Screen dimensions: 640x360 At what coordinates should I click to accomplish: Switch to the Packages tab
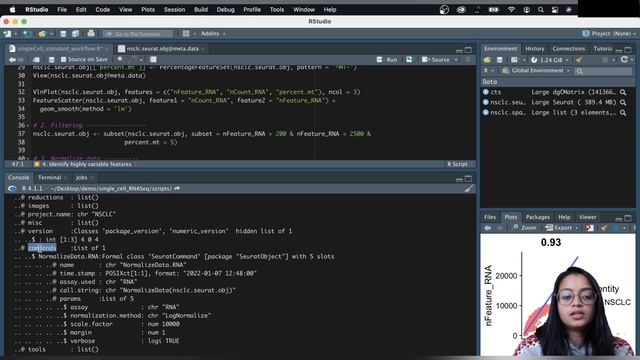538,217
